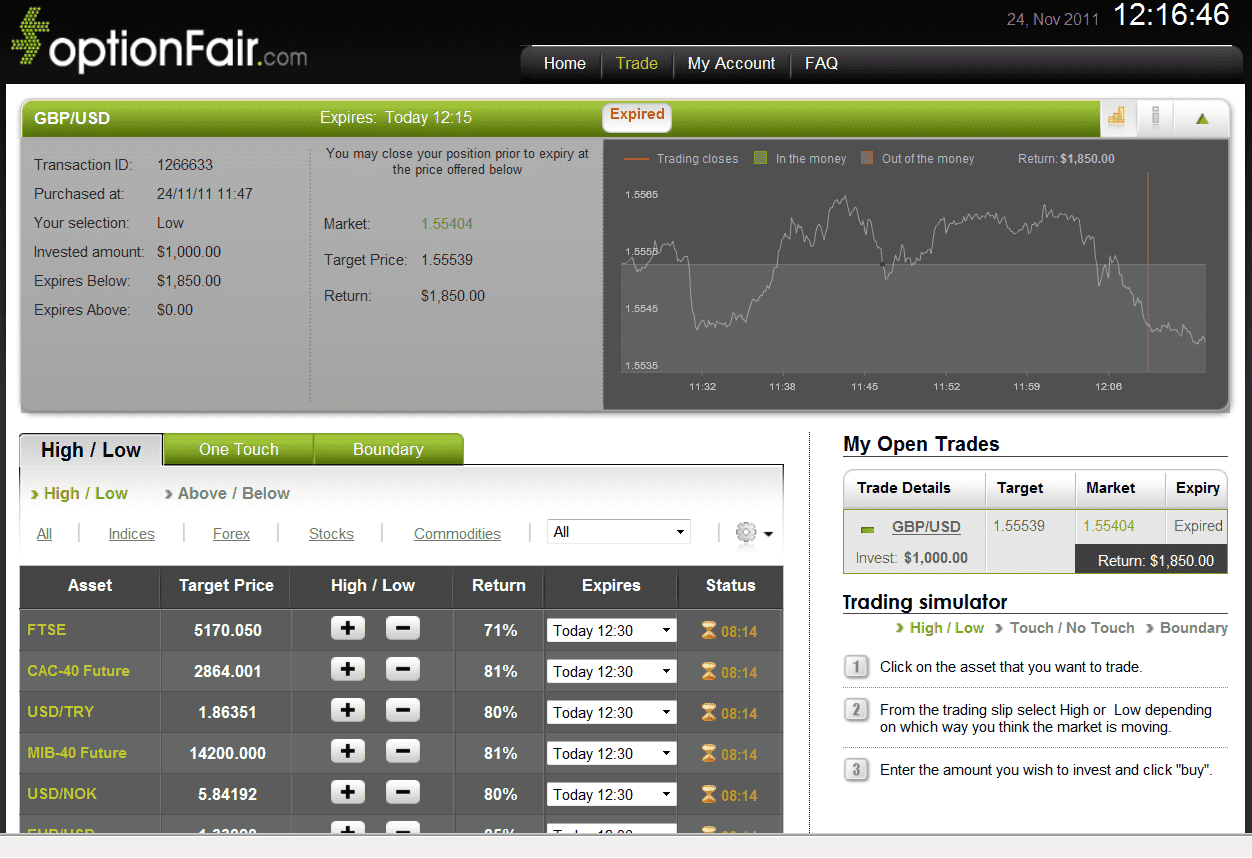The image size is (1252, 858).
Task: Click the GBP/USD link in My Open Trades
Action: (x=926, y=526)
